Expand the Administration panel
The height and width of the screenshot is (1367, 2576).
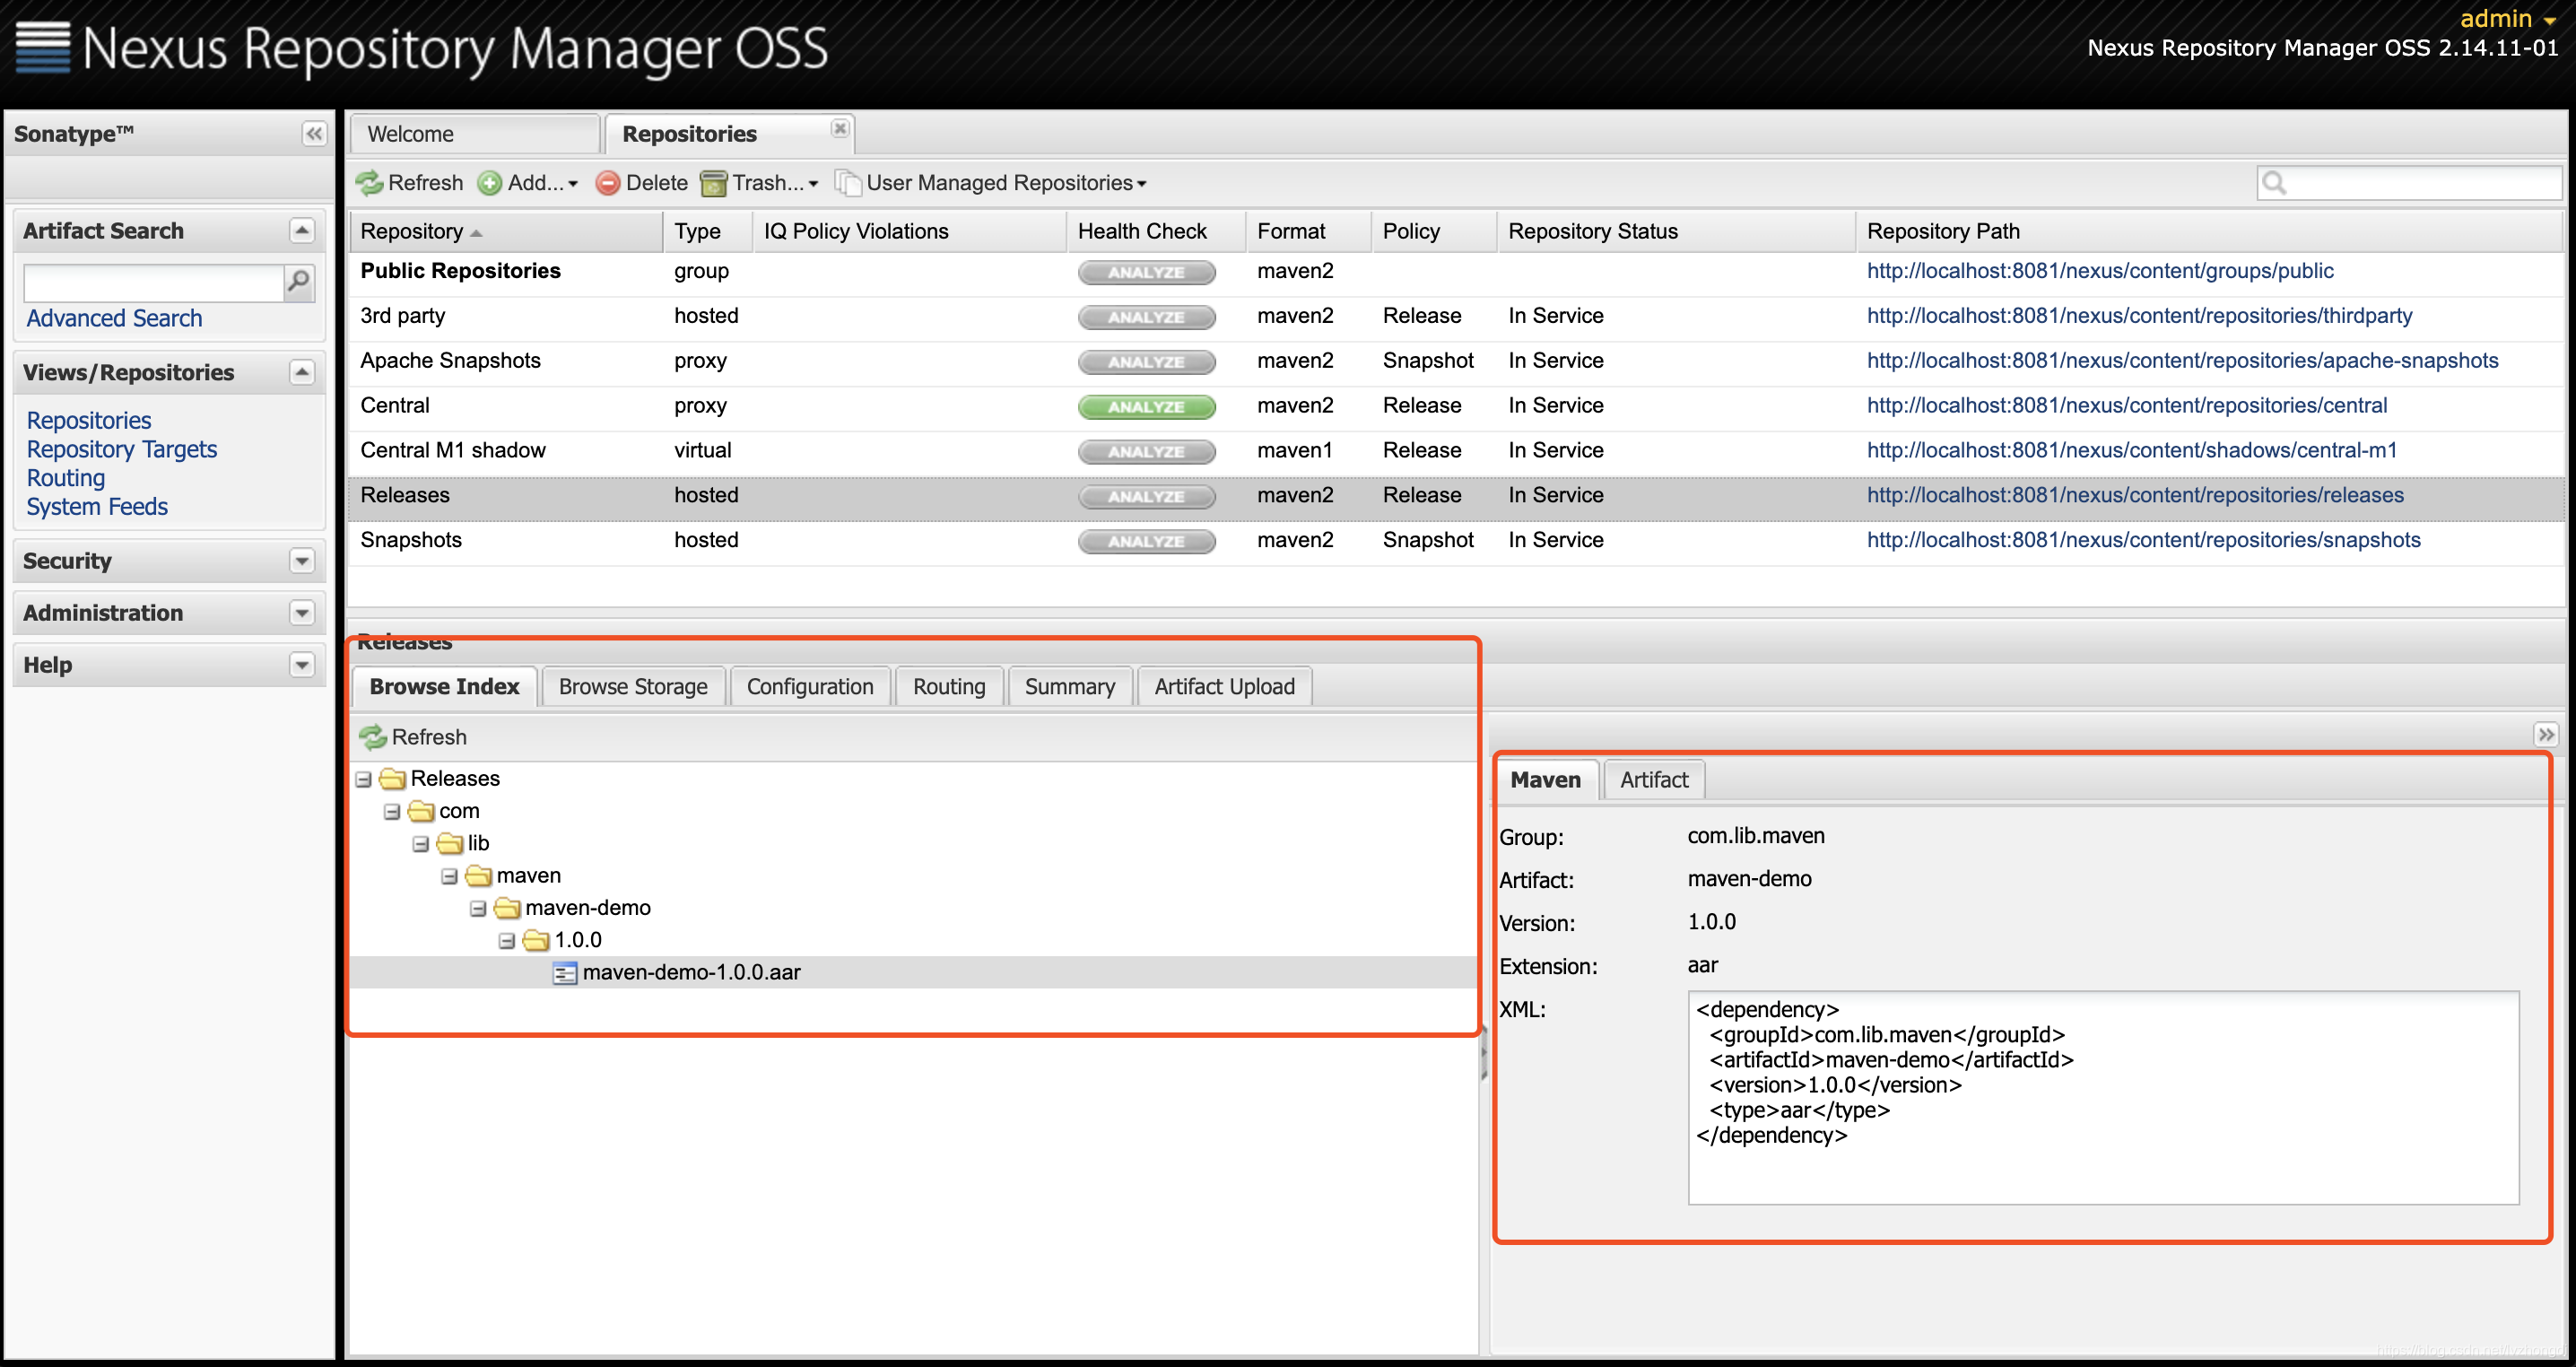tap(301, 613)
